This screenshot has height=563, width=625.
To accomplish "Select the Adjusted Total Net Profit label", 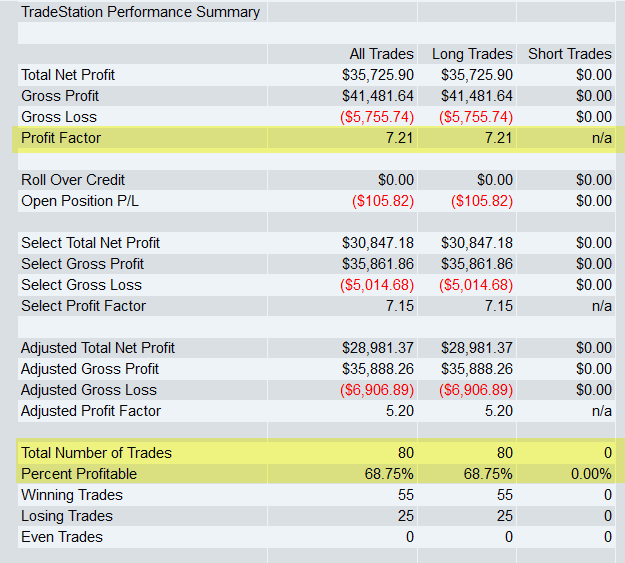I will [98, 348].
